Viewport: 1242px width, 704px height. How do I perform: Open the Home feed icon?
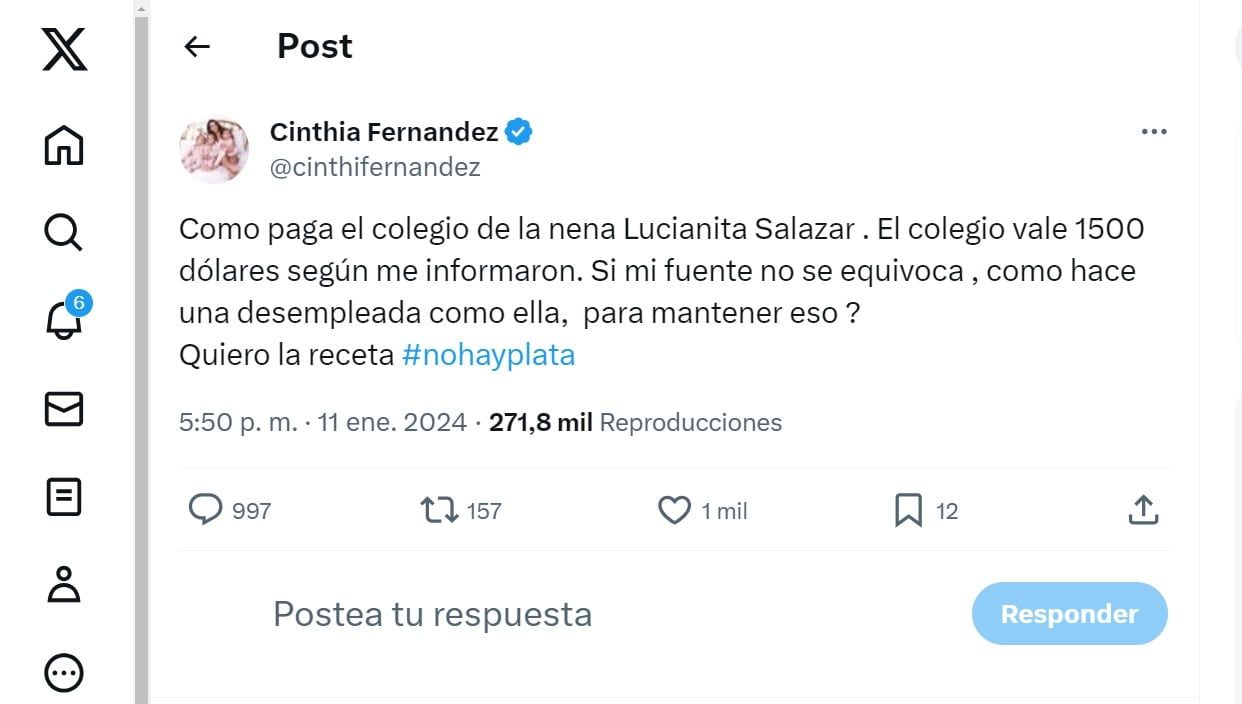coord(62,146)
